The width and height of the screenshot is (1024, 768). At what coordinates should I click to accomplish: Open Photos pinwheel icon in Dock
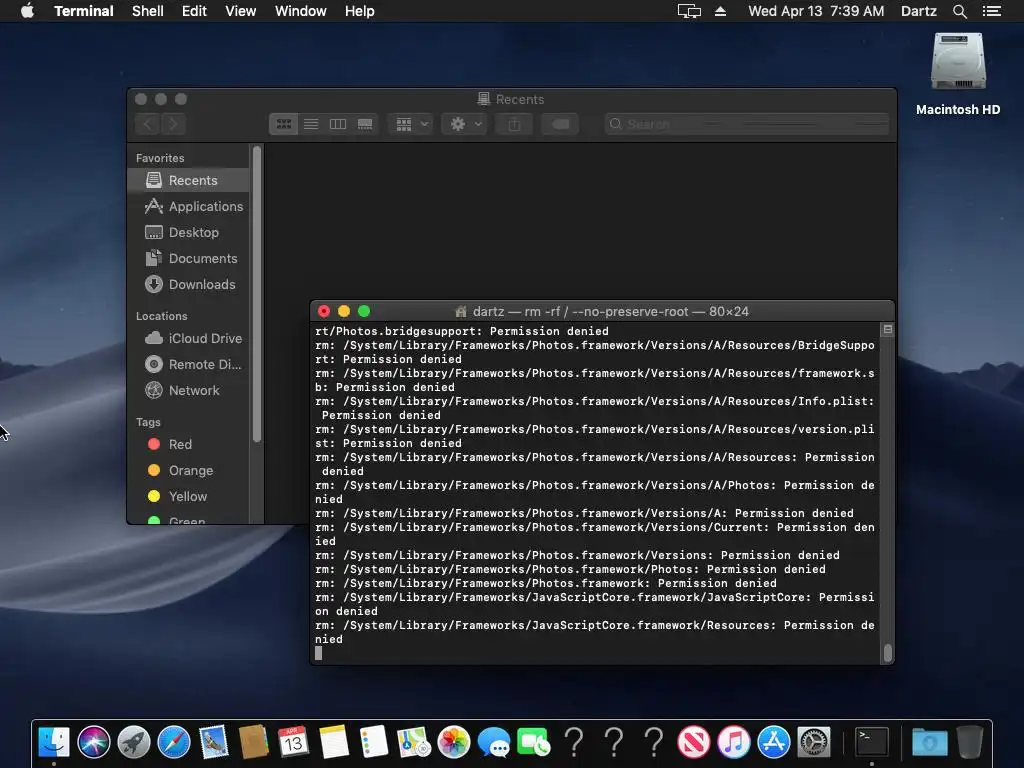[x=453, y=742]
